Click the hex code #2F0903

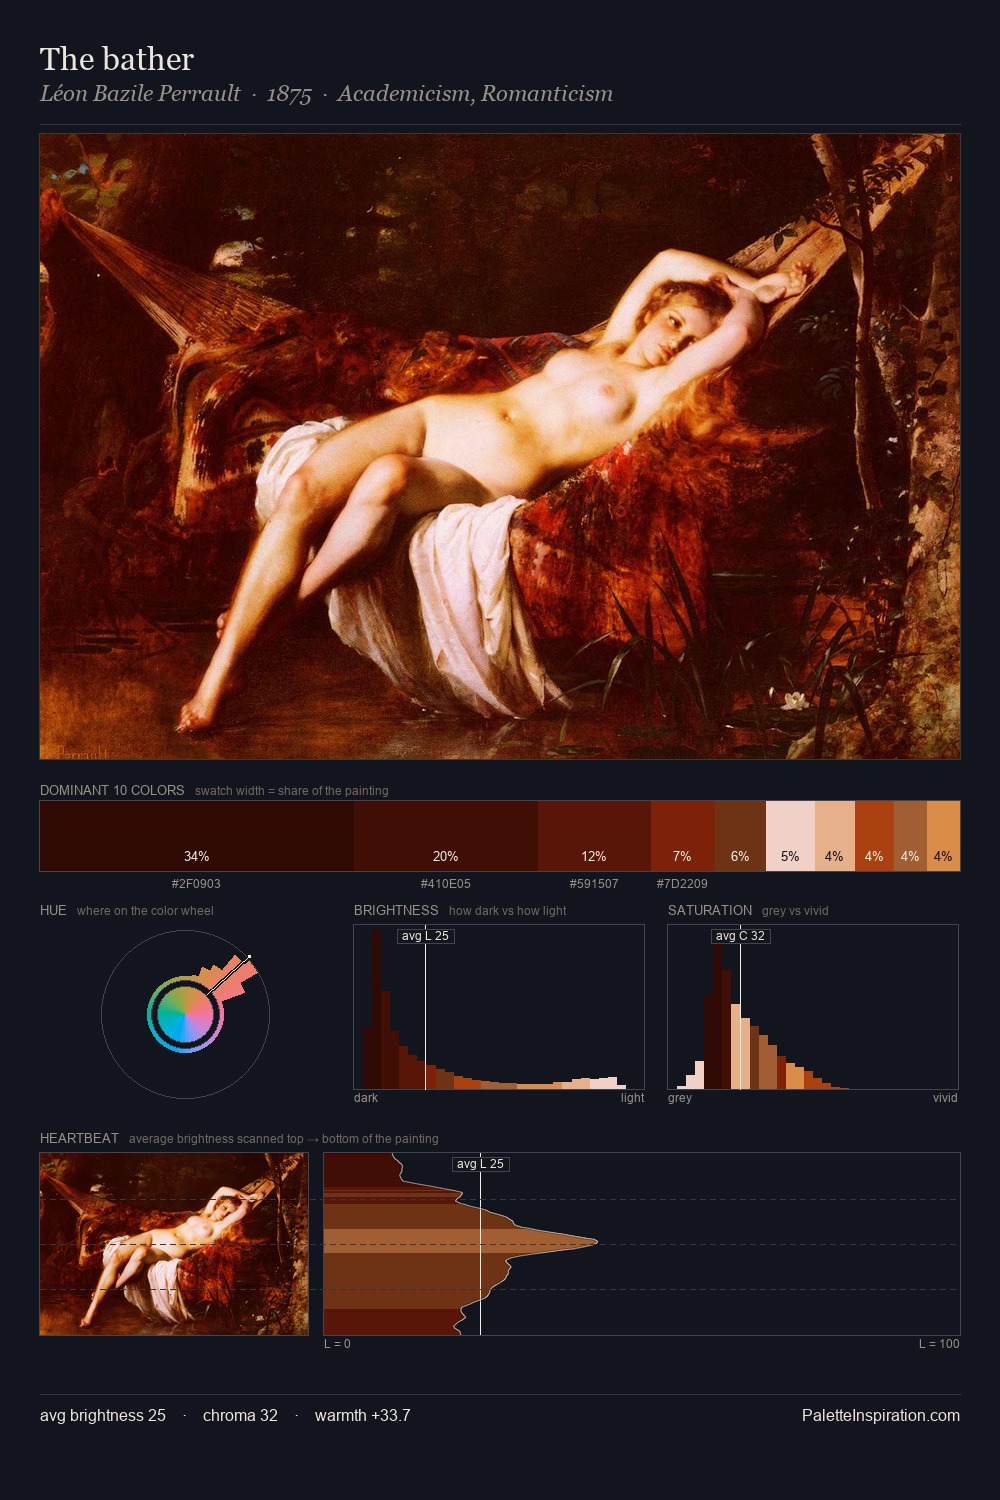point(196,884)
